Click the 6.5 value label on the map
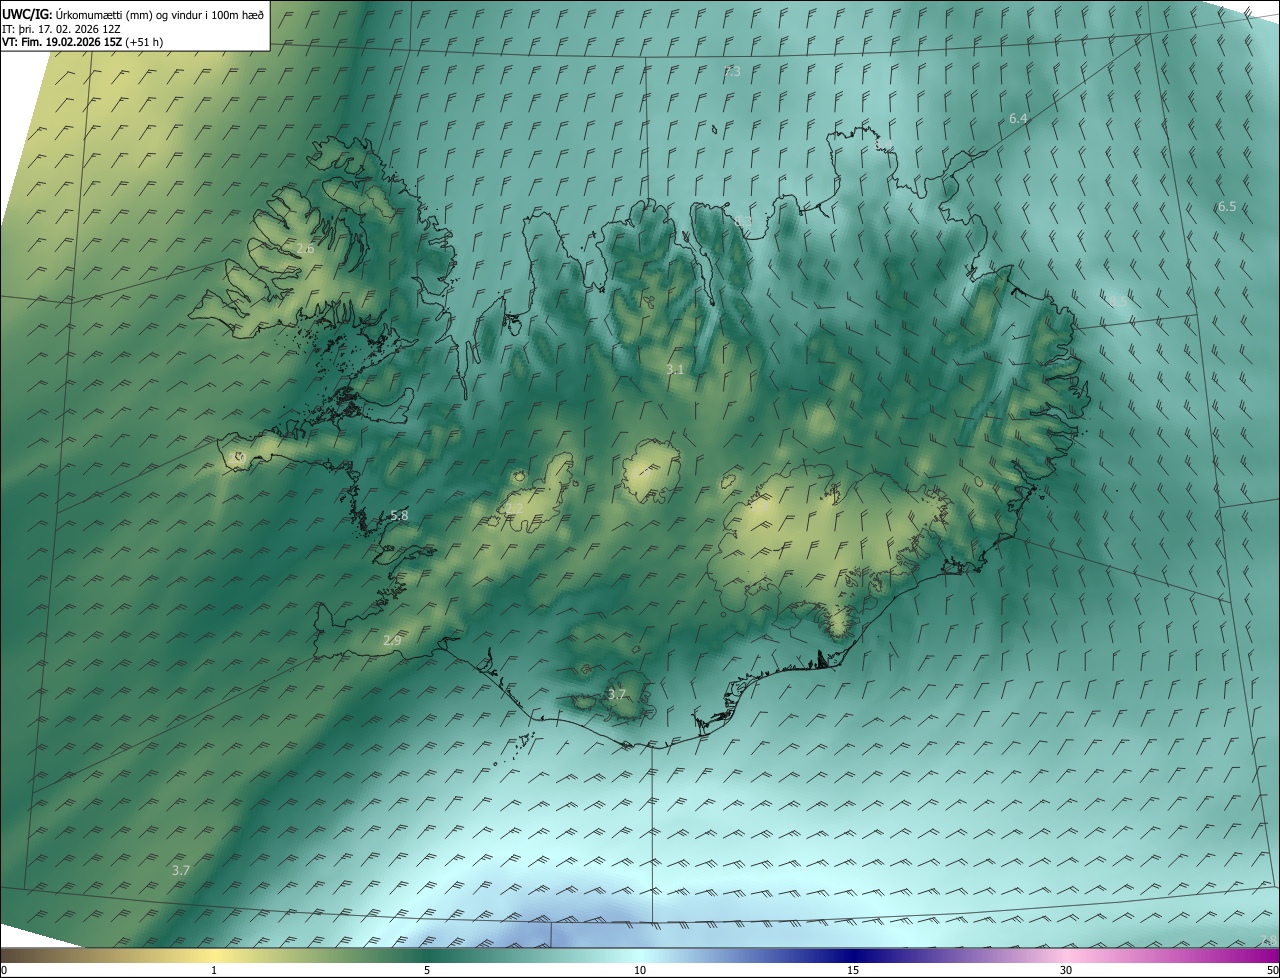 1227,206
